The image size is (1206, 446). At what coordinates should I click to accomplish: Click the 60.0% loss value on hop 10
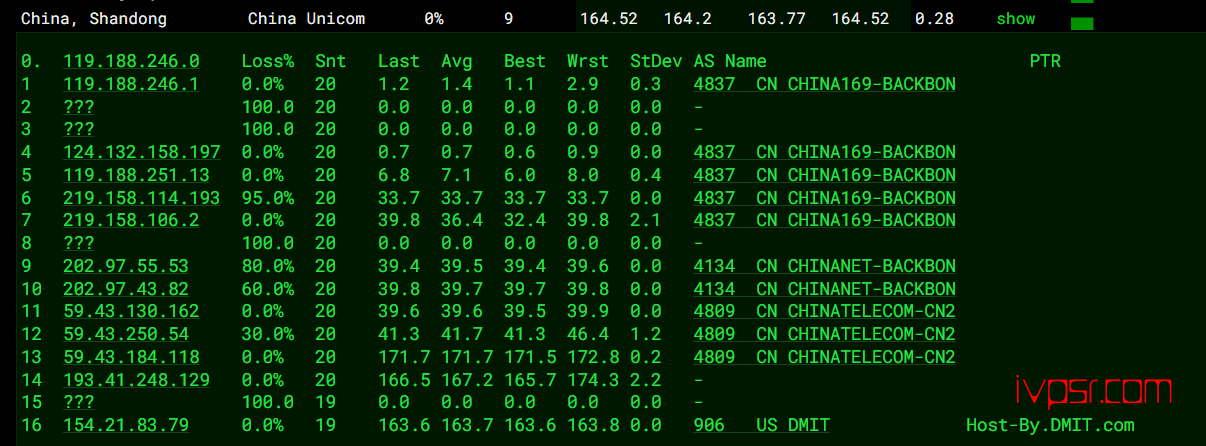click(x=268, y=289)
